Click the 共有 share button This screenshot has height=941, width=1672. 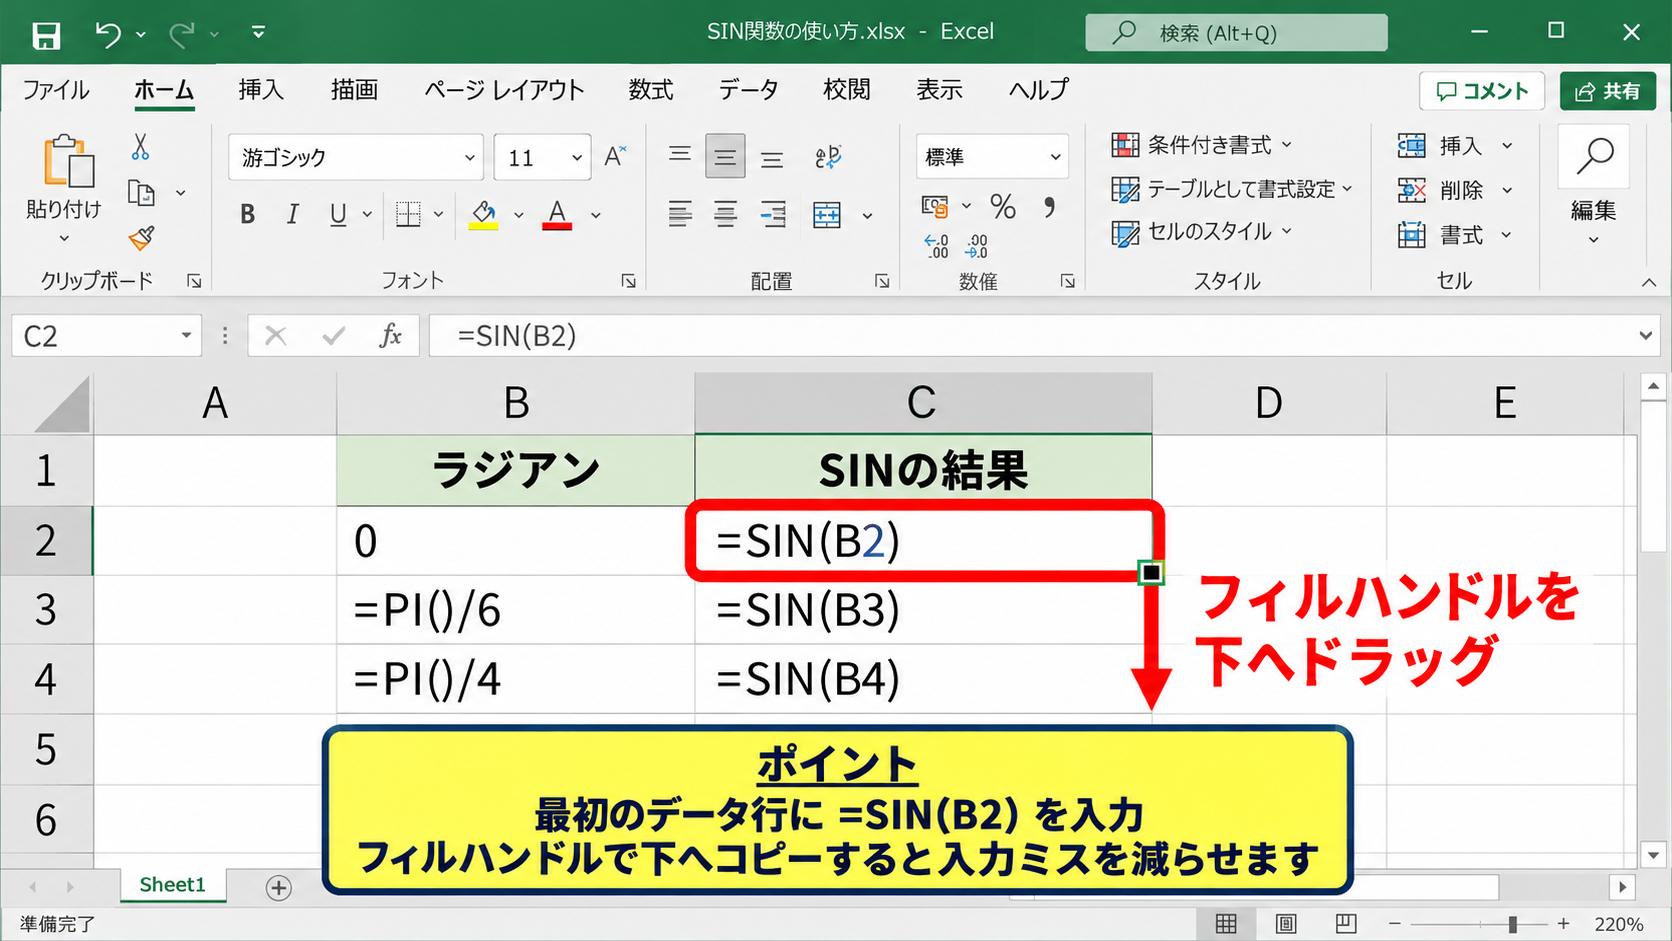pos(1608,91)
